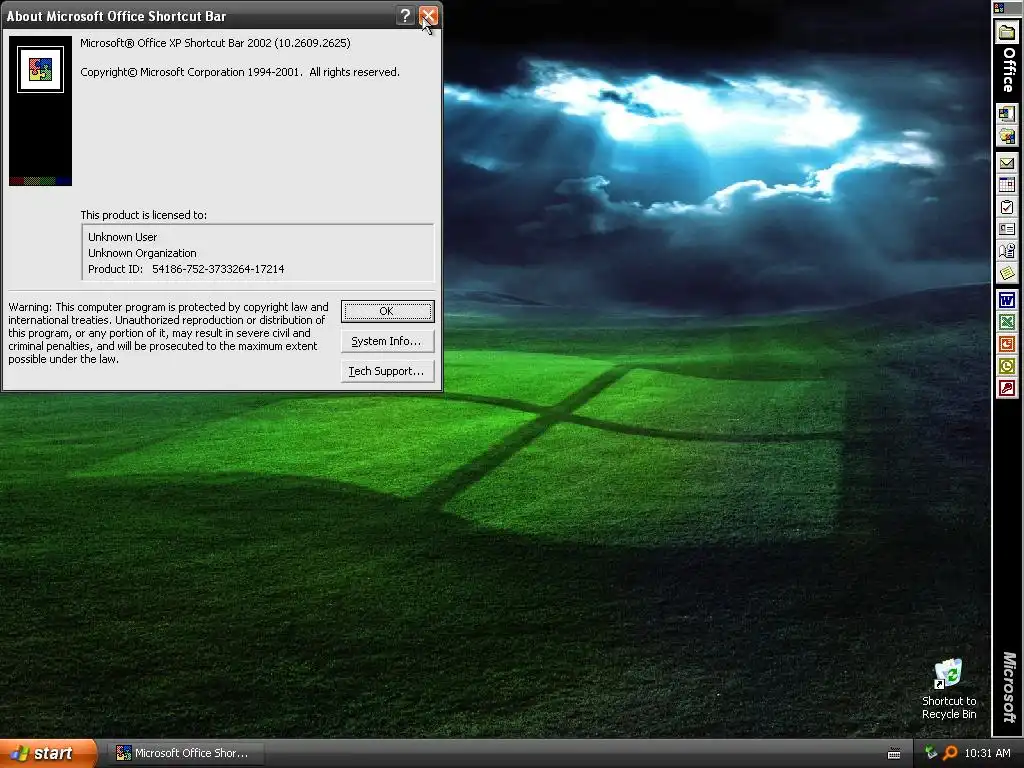Launch Microsoft Excel from shortcut bar

(1006, 322)
